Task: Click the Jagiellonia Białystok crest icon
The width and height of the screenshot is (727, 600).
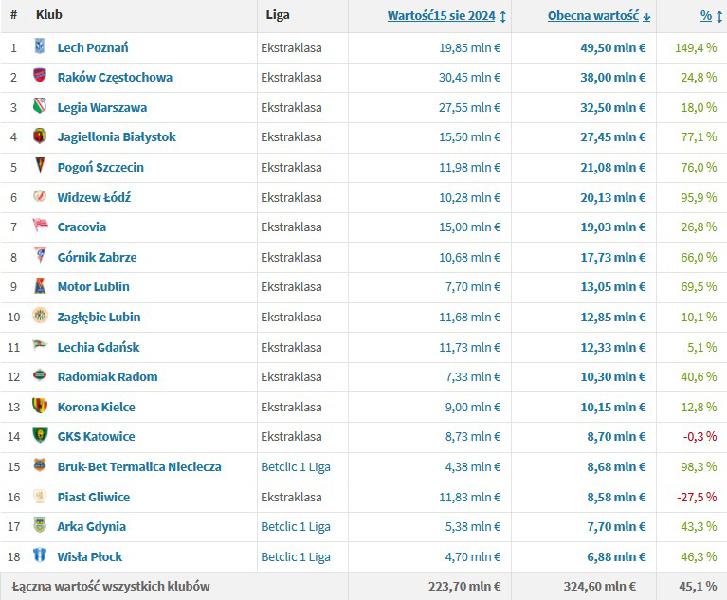Action: click(40, 137)
